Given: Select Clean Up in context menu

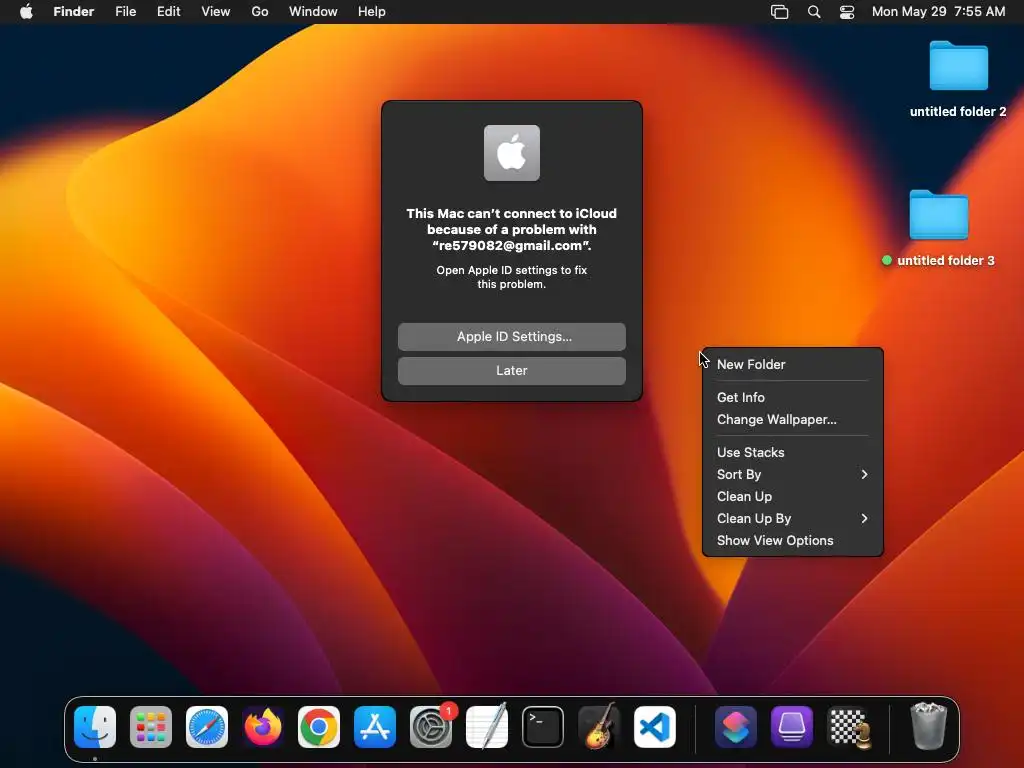Looking at the screenshot, I should point(792,496).
